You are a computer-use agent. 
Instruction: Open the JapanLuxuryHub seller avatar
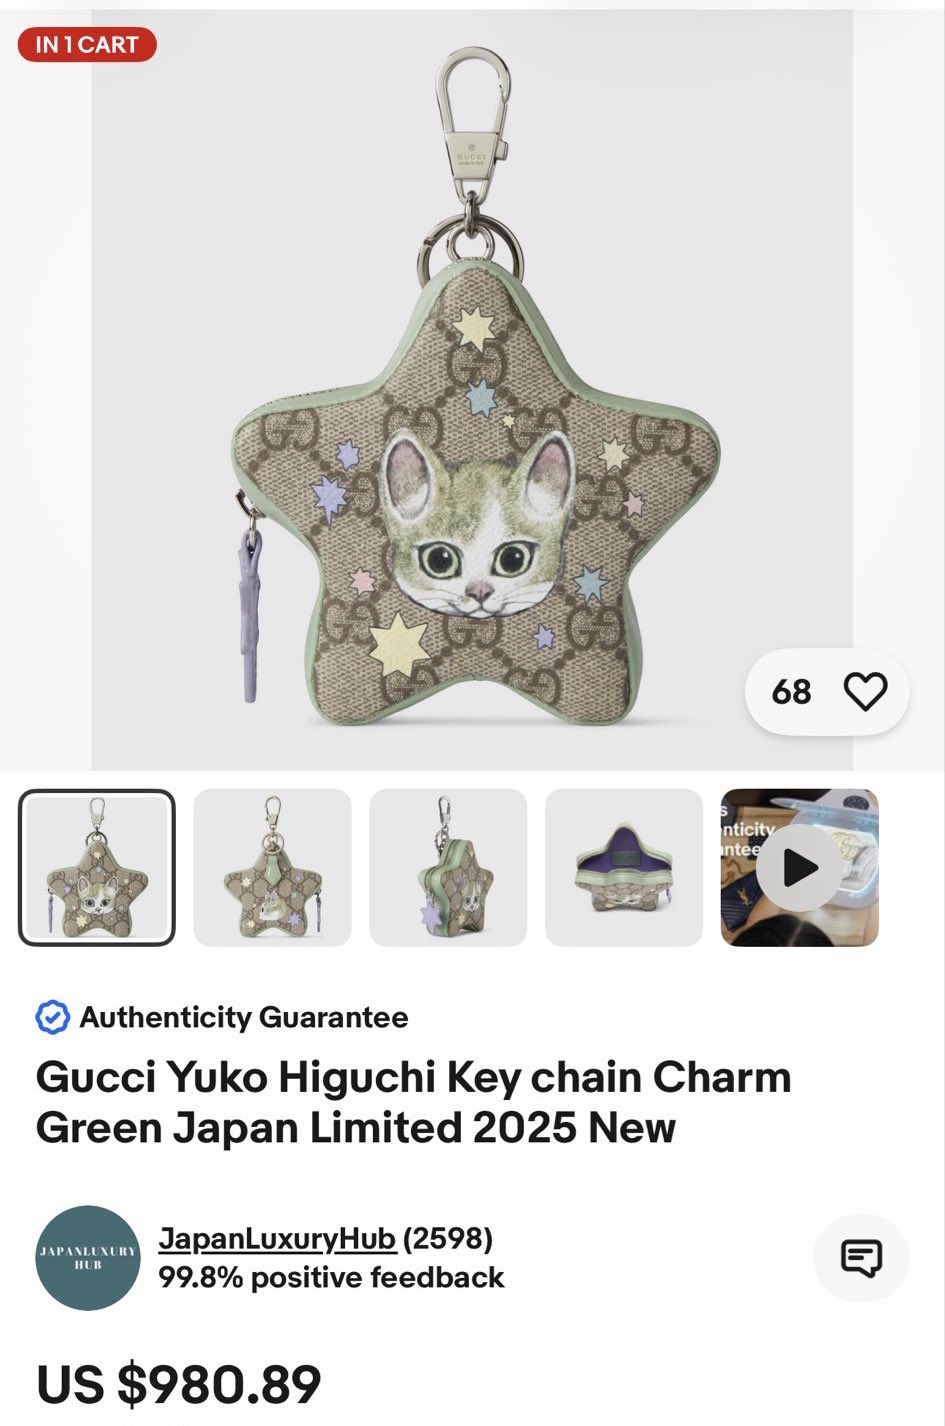tap(88, 1258)
